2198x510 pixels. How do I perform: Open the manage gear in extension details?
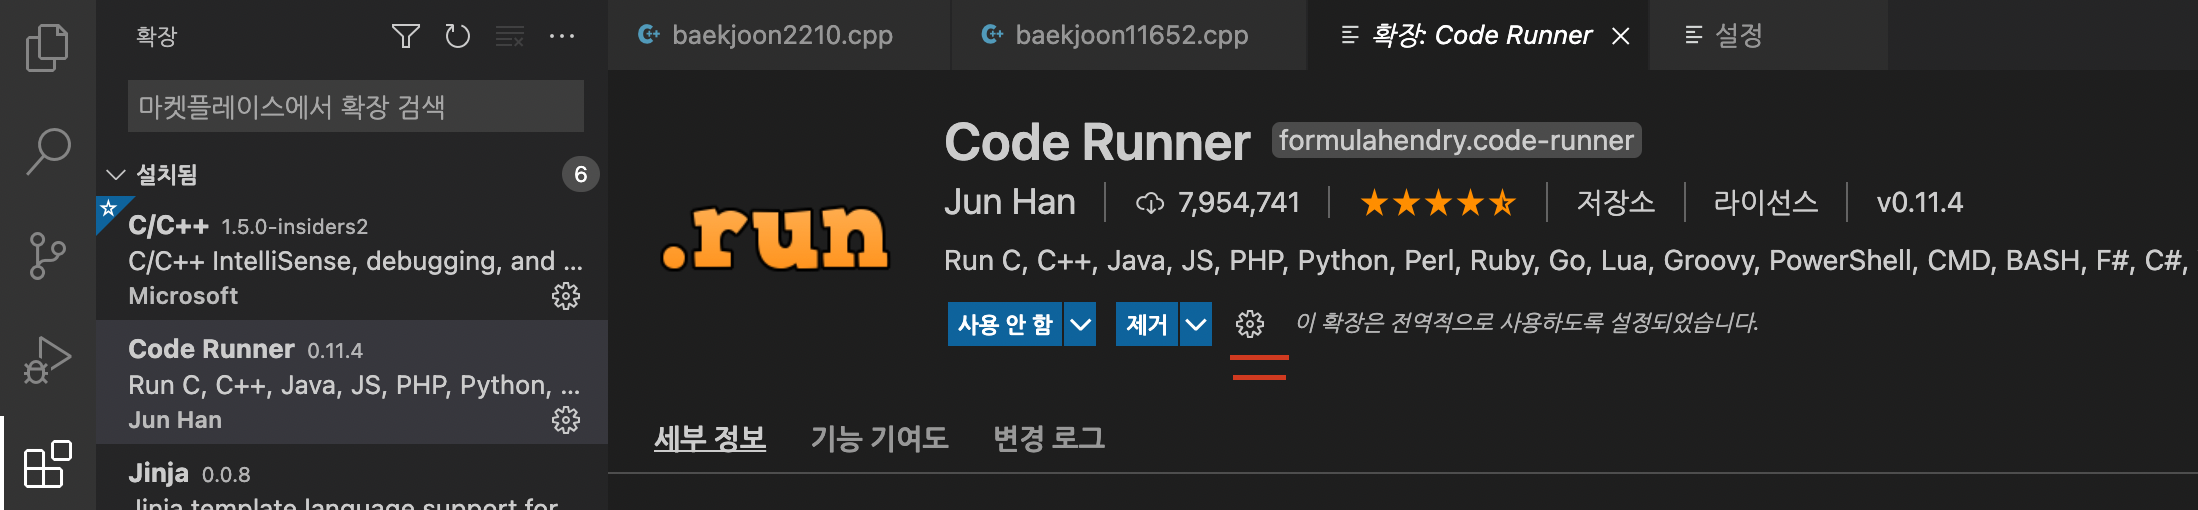[x=1250, y=324]
